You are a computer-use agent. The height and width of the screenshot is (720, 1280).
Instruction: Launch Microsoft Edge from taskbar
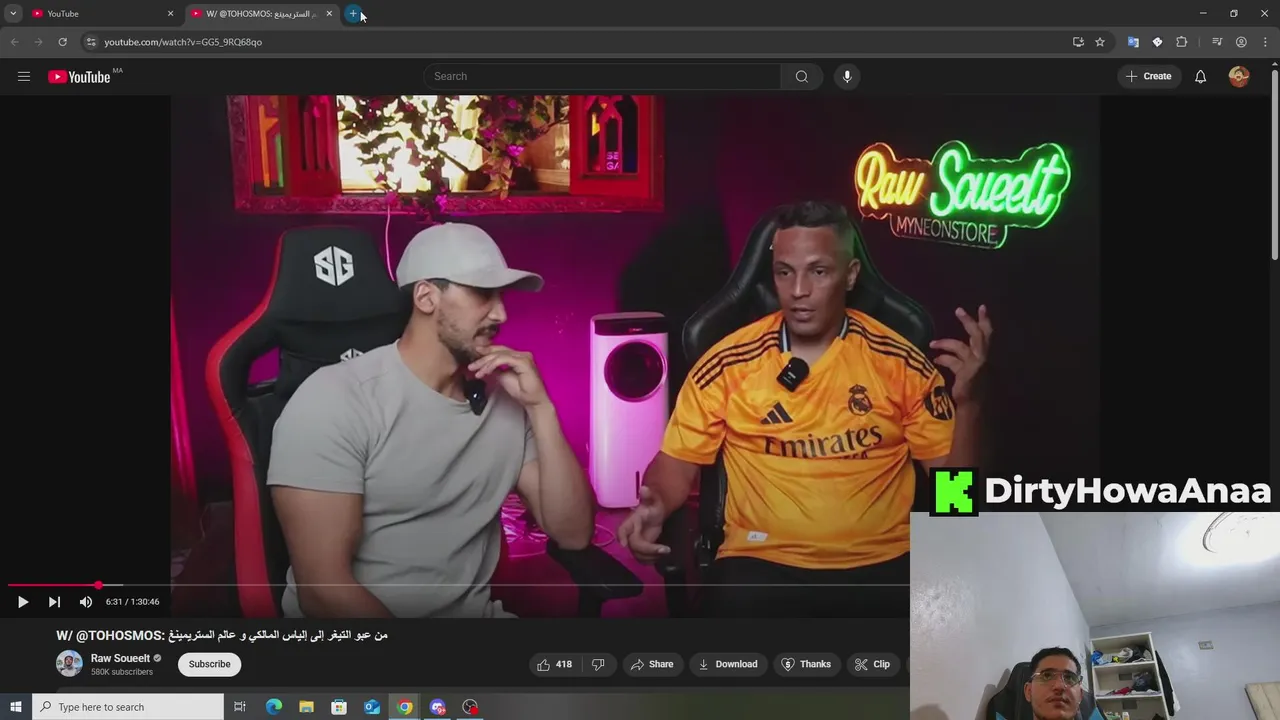[x=273, y=707]
